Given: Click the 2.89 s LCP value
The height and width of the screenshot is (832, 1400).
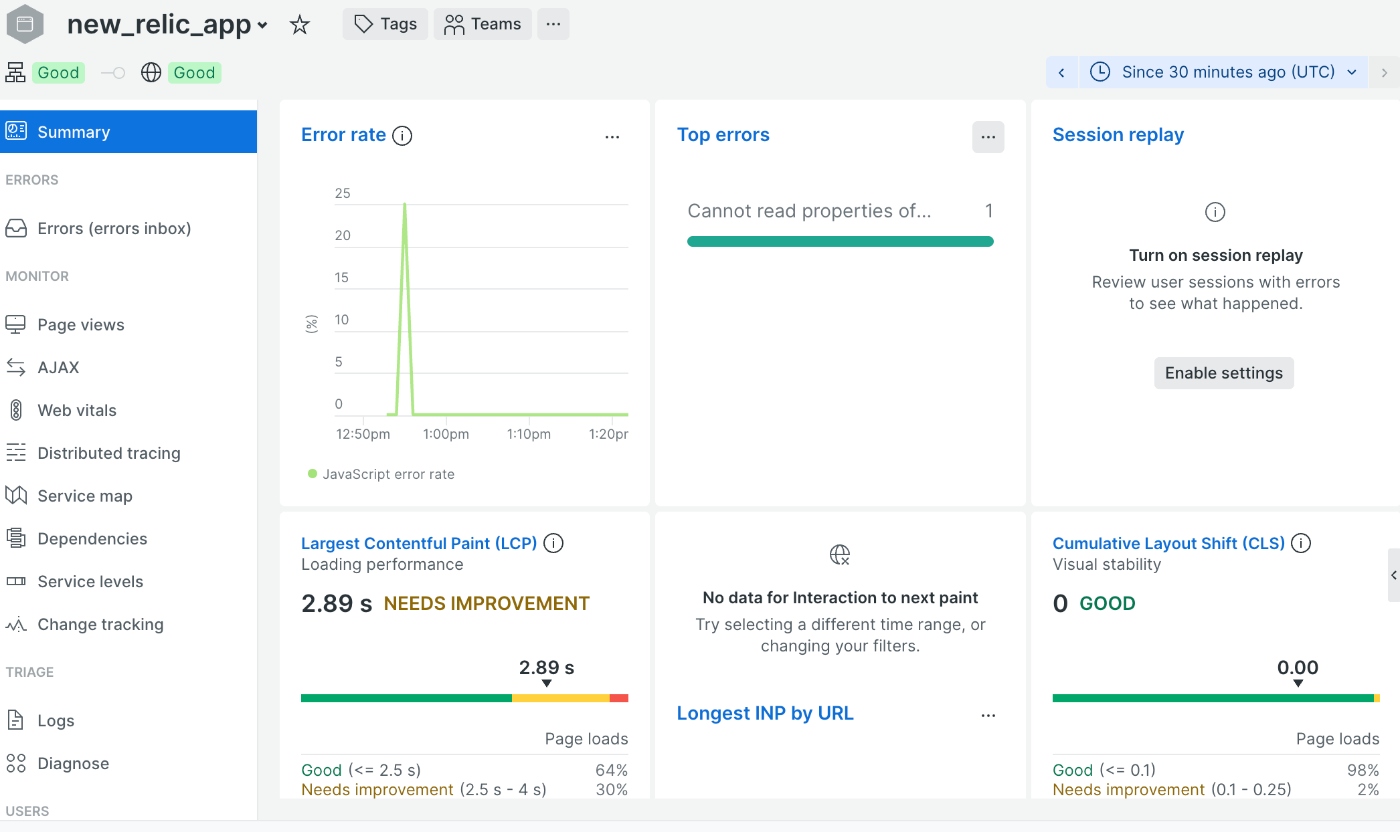Looking at the screenshot, I should click(x=337, y=603).
